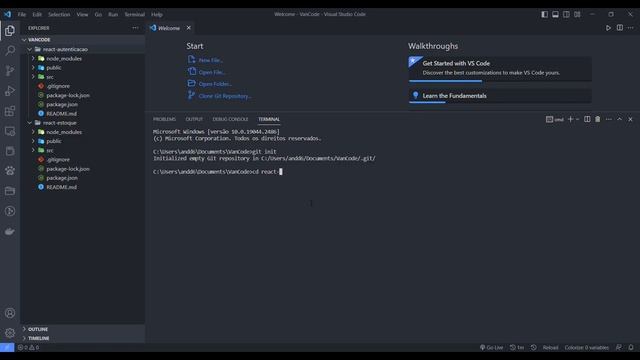Open README.md under react-estoque

[83, 187]
